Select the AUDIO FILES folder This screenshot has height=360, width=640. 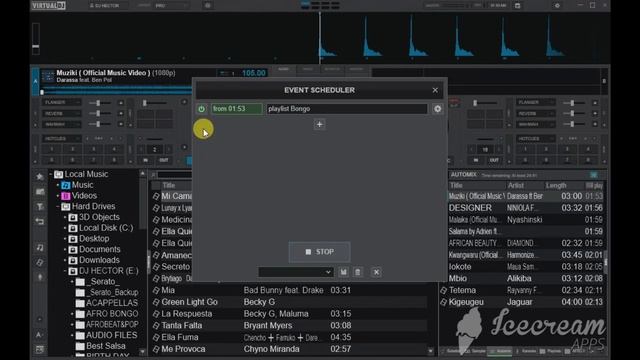(111, 335)
